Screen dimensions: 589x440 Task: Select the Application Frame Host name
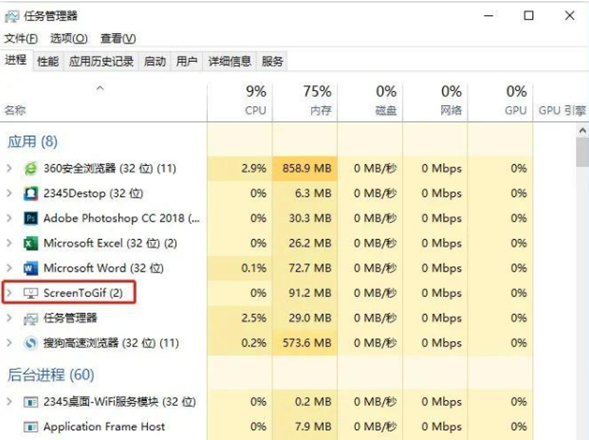click(x=104, y=426)
